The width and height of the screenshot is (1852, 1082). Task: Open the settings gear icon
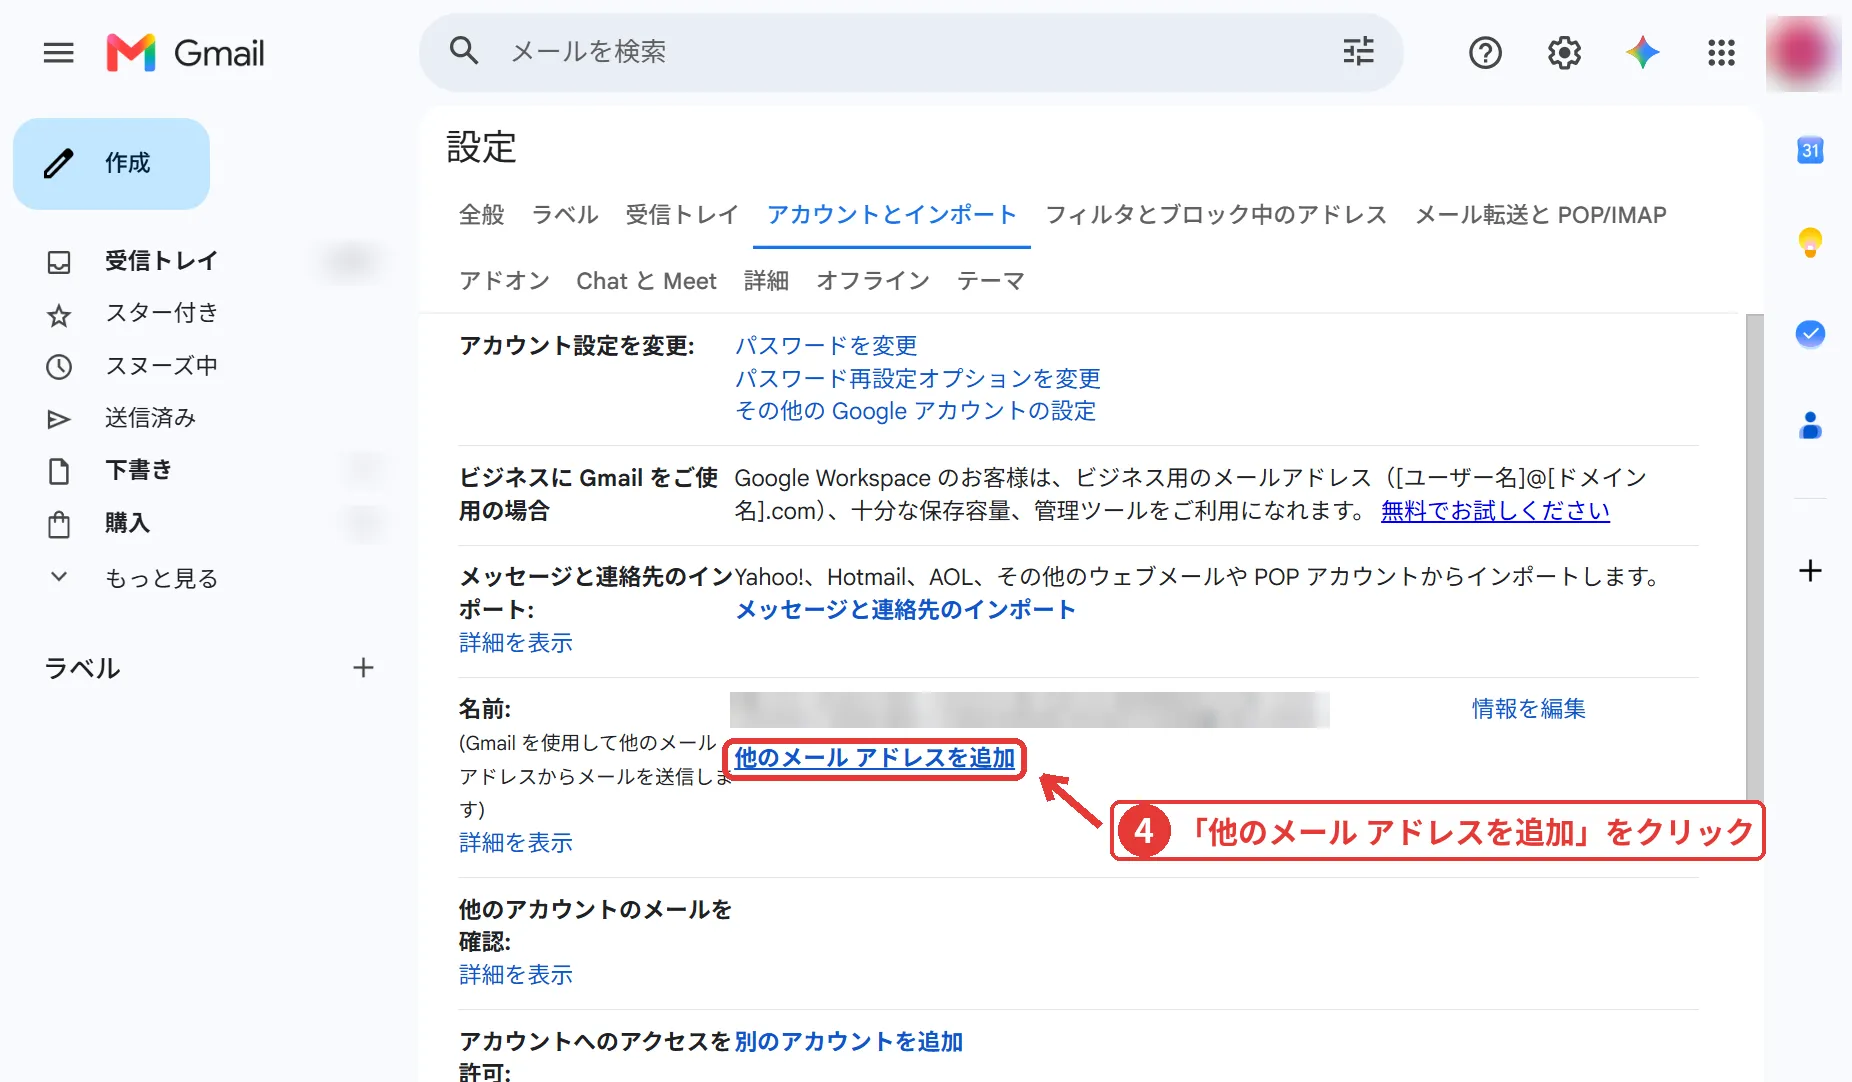tap(1564, 52)
